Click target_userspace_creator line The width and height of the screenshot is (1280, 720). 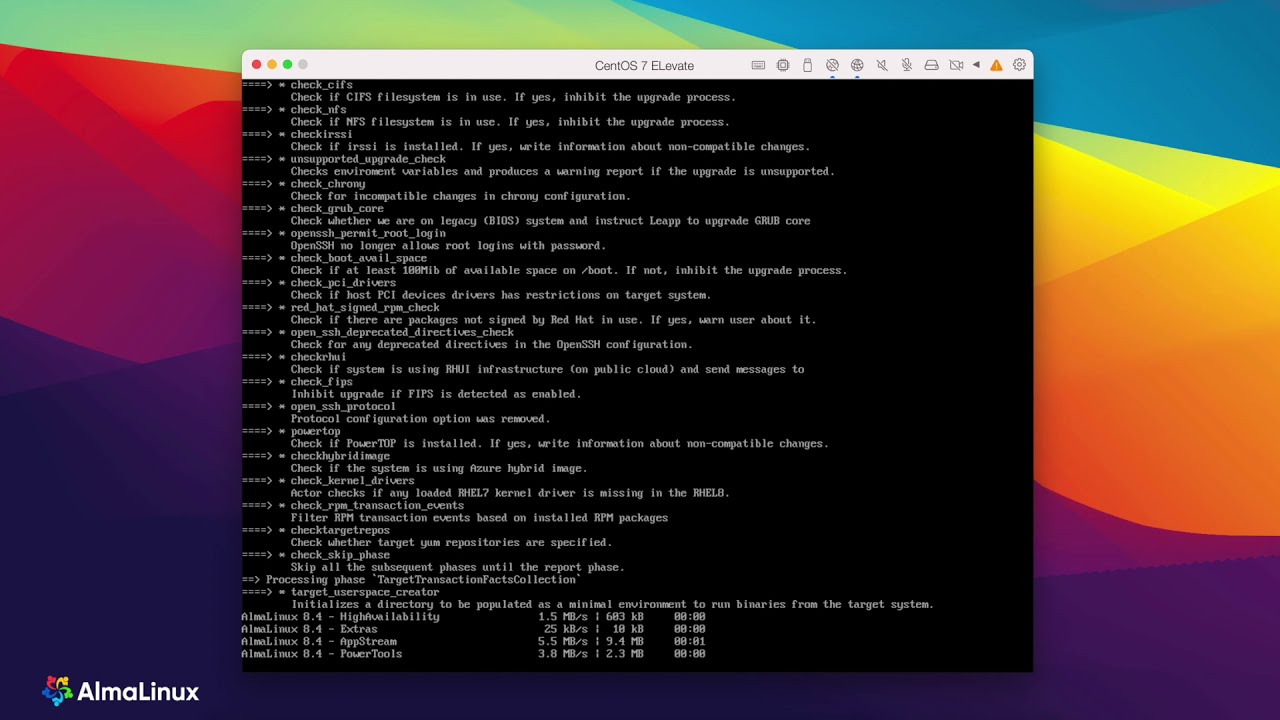340,592
